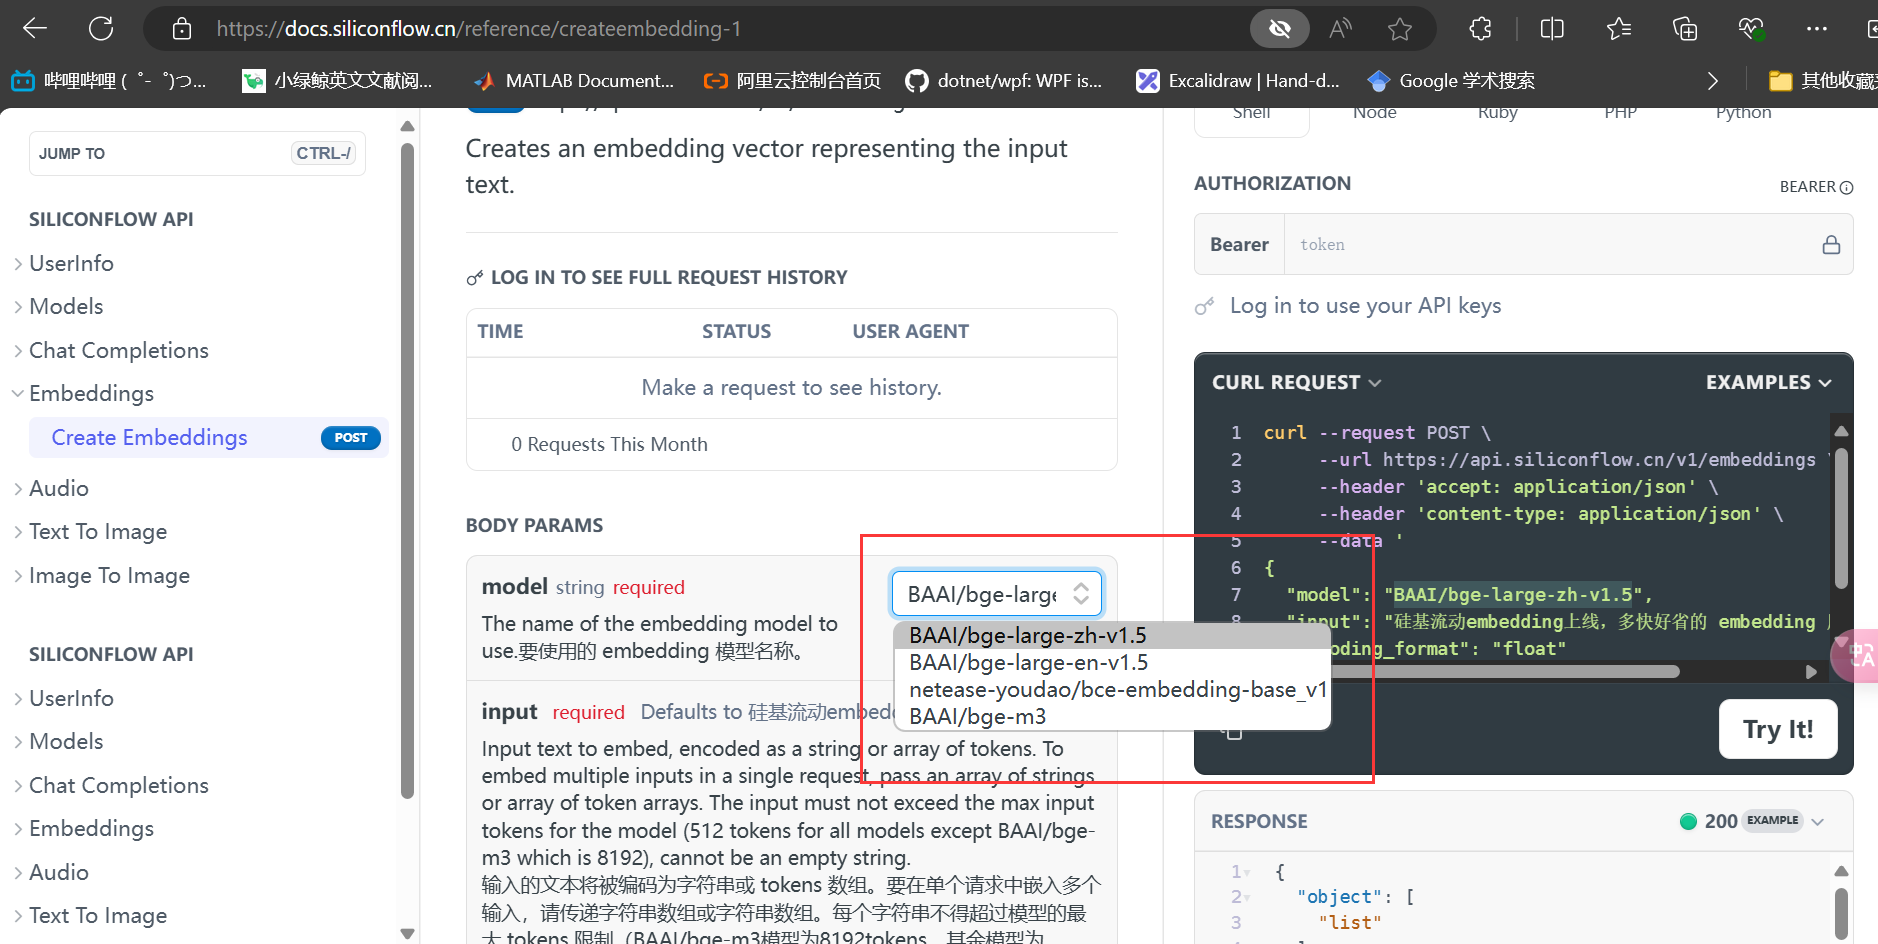Click the code block vertical scrollbar
The width and height of the screenshot is (1878, 944).
coord(1841,517)
